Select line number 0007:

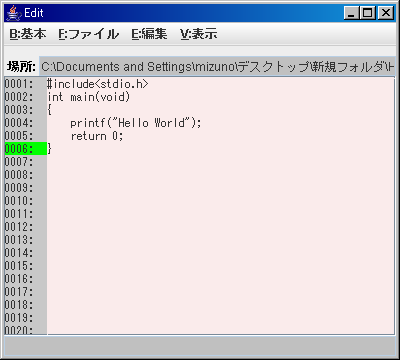(19, 162)
